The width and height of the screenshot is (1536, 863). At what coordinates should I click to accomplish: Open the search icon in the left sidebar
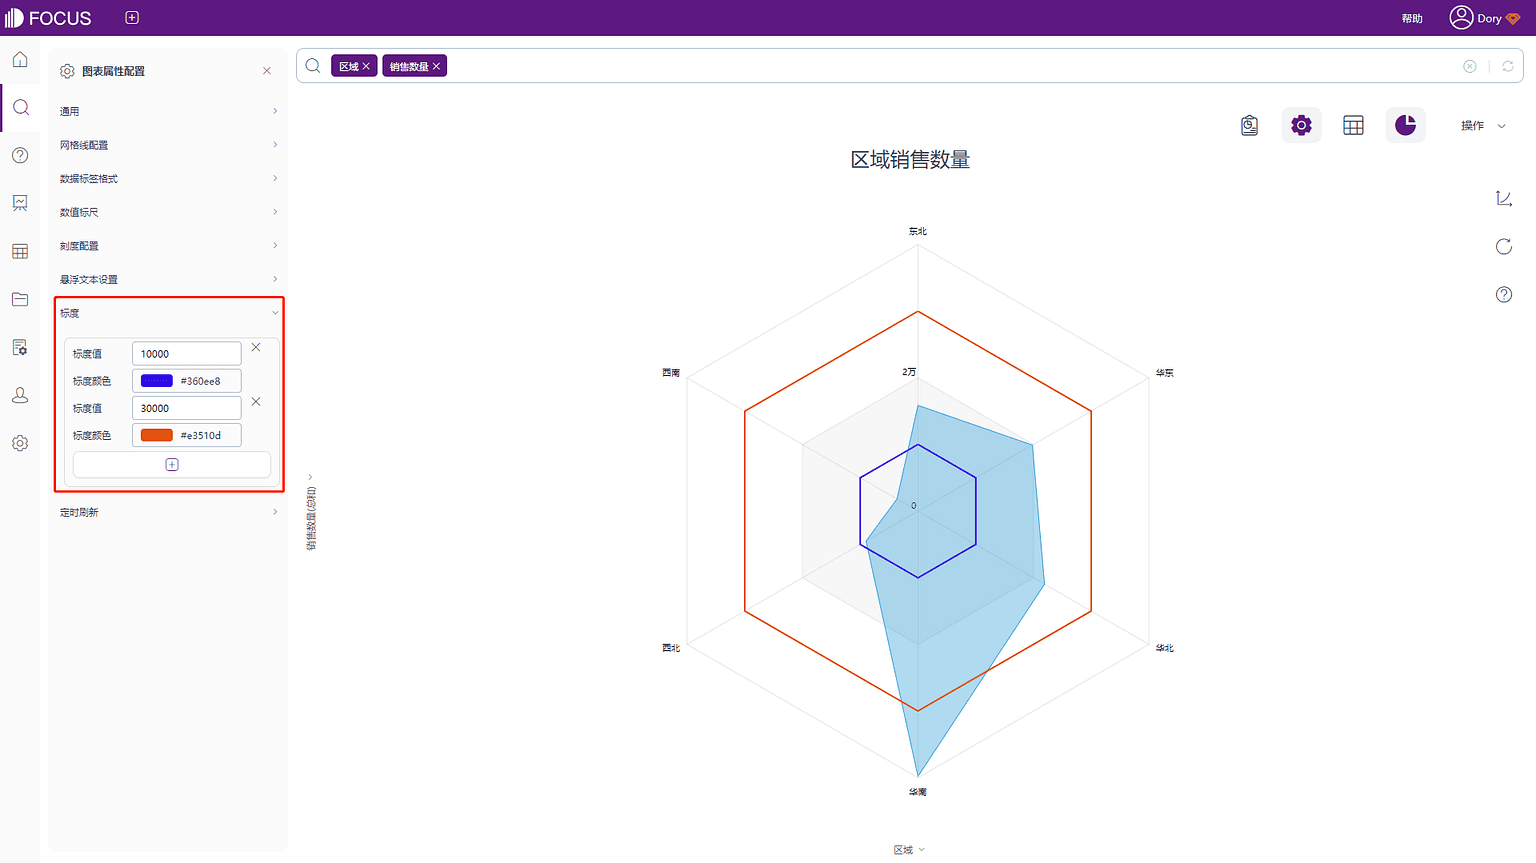coord(20,108)
